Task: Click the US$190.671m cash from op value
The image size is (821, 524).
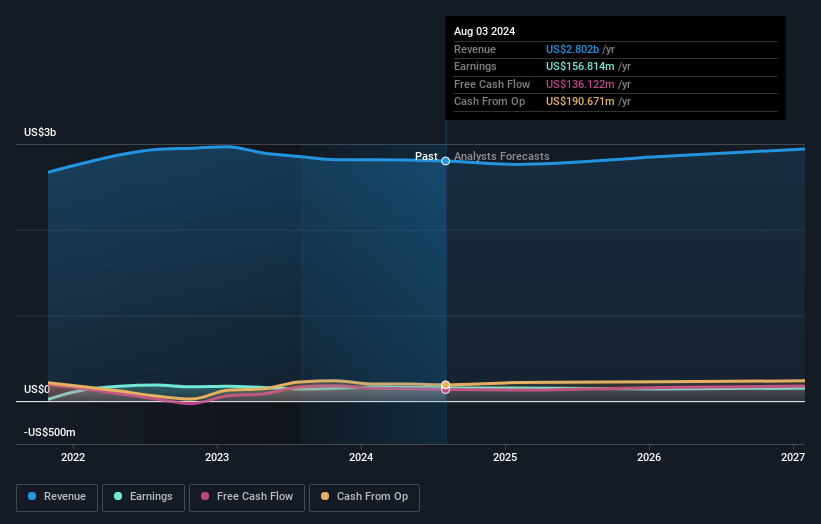Action: pyautogui.click(x=580, y=102)
